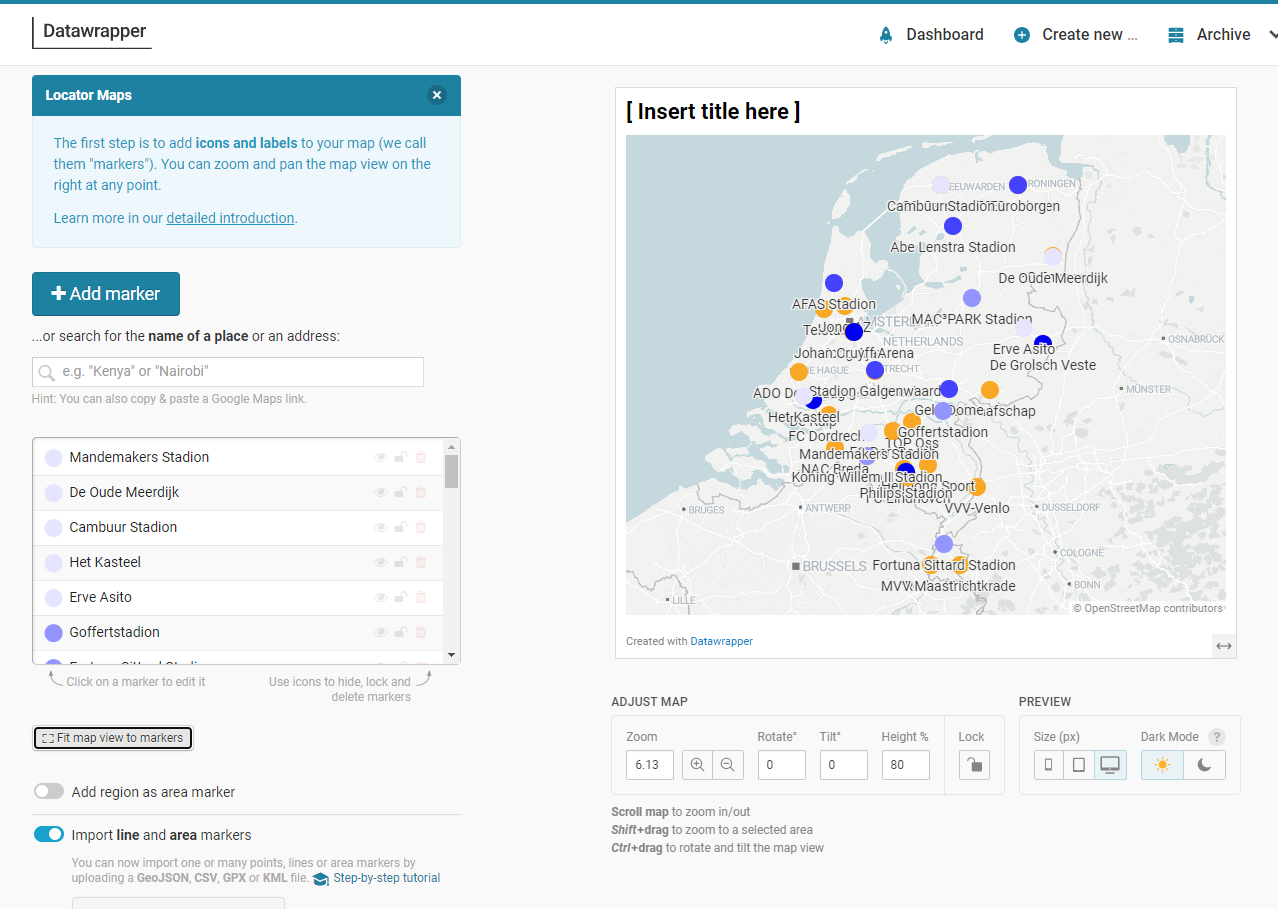The width and height of the screenshot is (1278, 909).
Task: Focus the place search input field
Action: coord(228,372)
